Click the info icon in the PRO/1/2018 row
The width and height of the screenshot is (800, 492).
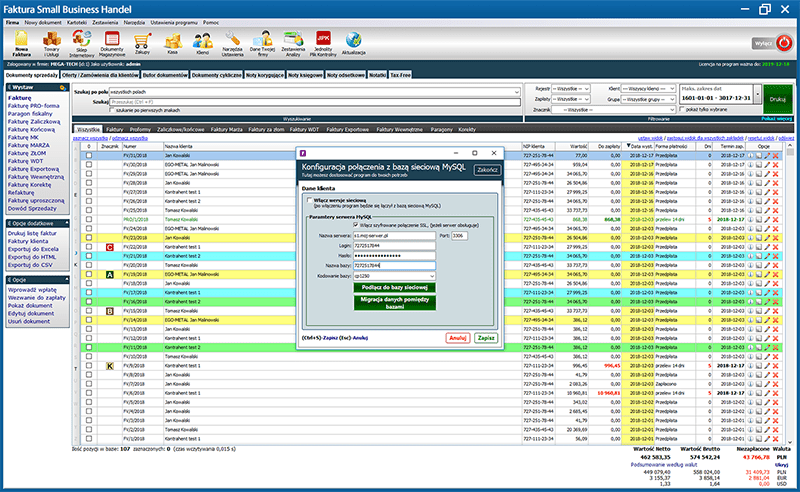[750, 219]
